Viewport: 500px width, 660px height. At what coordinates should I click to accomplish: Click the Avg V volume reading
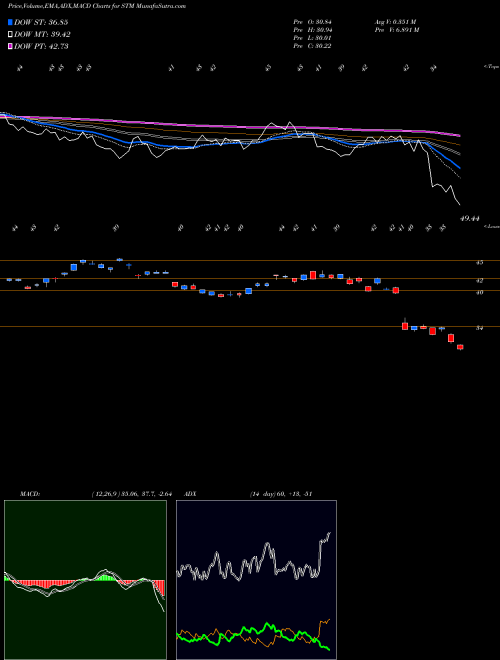point(395,22)
